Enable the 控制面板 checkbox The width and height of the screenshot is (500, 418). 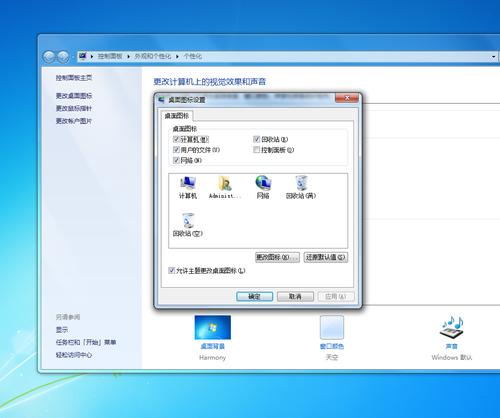pyautogui.click(x=256, y=150)
